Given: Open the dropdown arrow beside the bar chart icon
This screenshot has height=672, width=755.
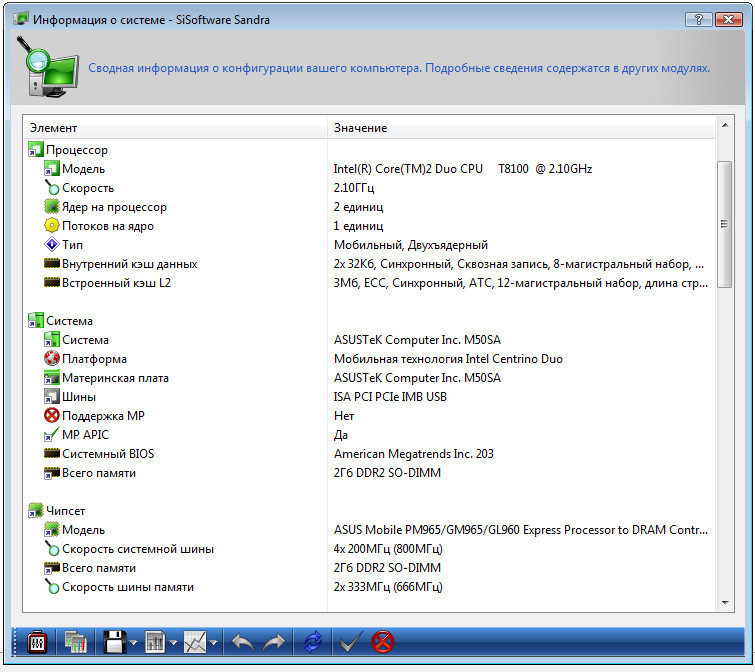Looking at the screenshot, I should (x=173, y=643).
